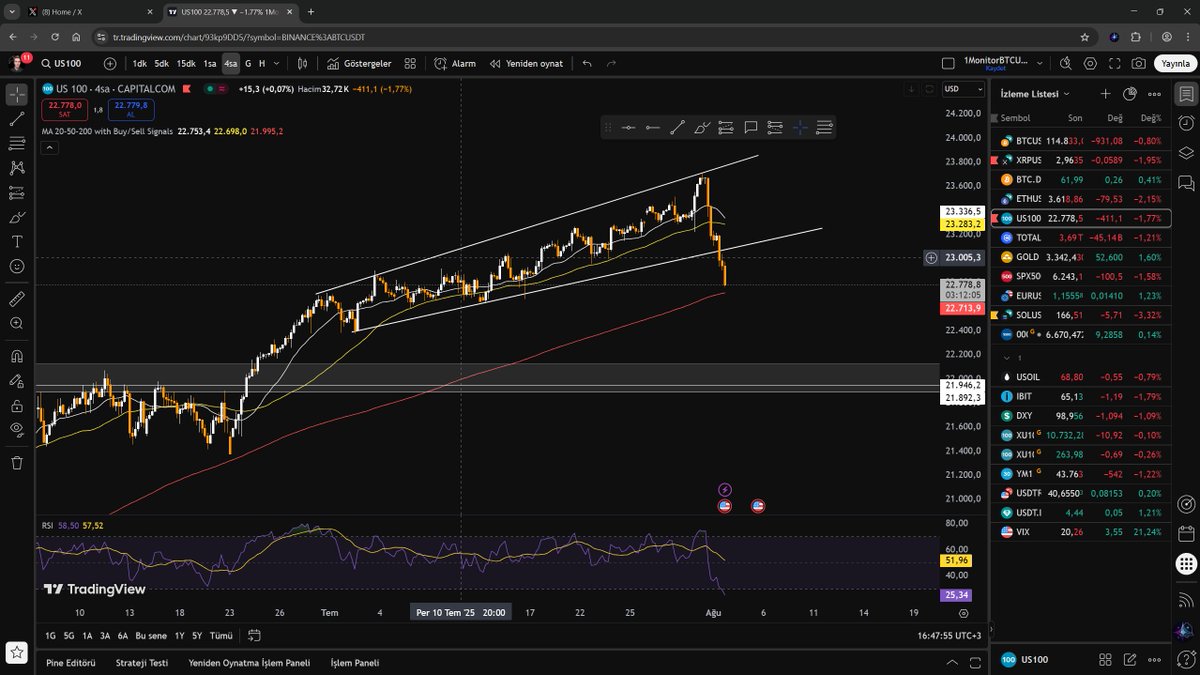Create an Alarm alert

coord(455,63)
